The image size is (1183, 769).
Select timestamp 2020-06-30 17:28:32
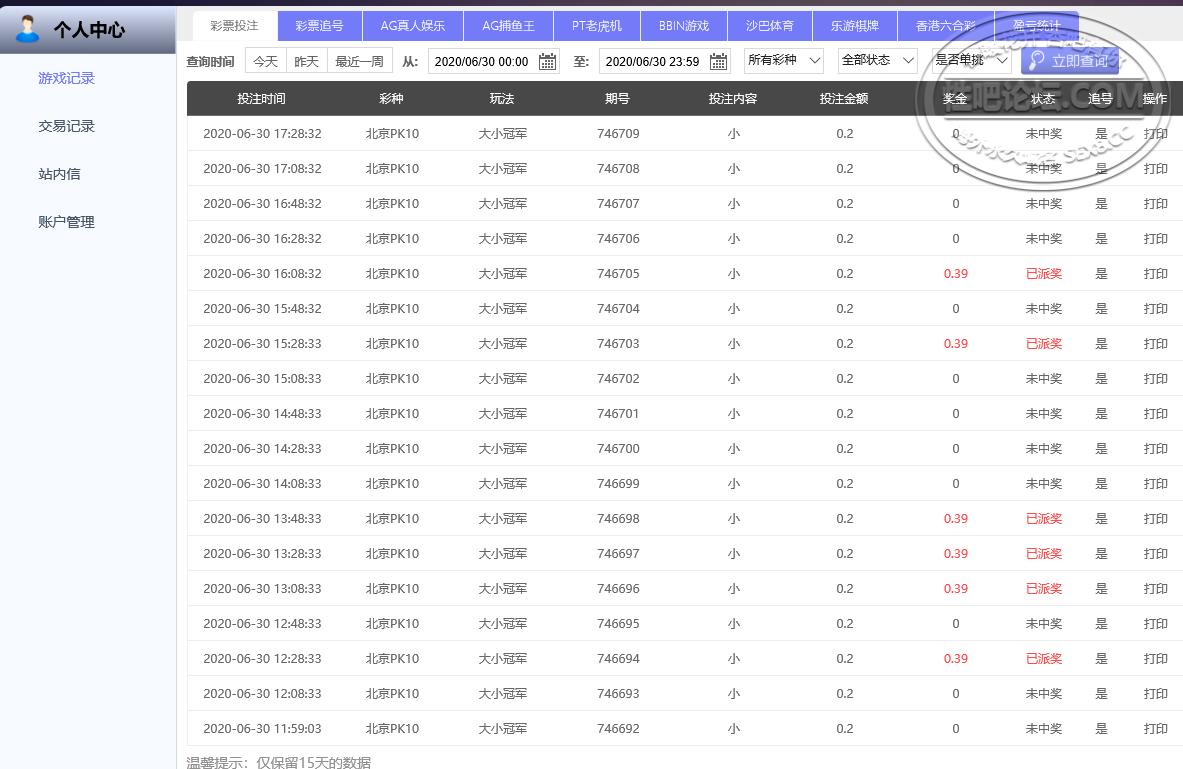263,134
